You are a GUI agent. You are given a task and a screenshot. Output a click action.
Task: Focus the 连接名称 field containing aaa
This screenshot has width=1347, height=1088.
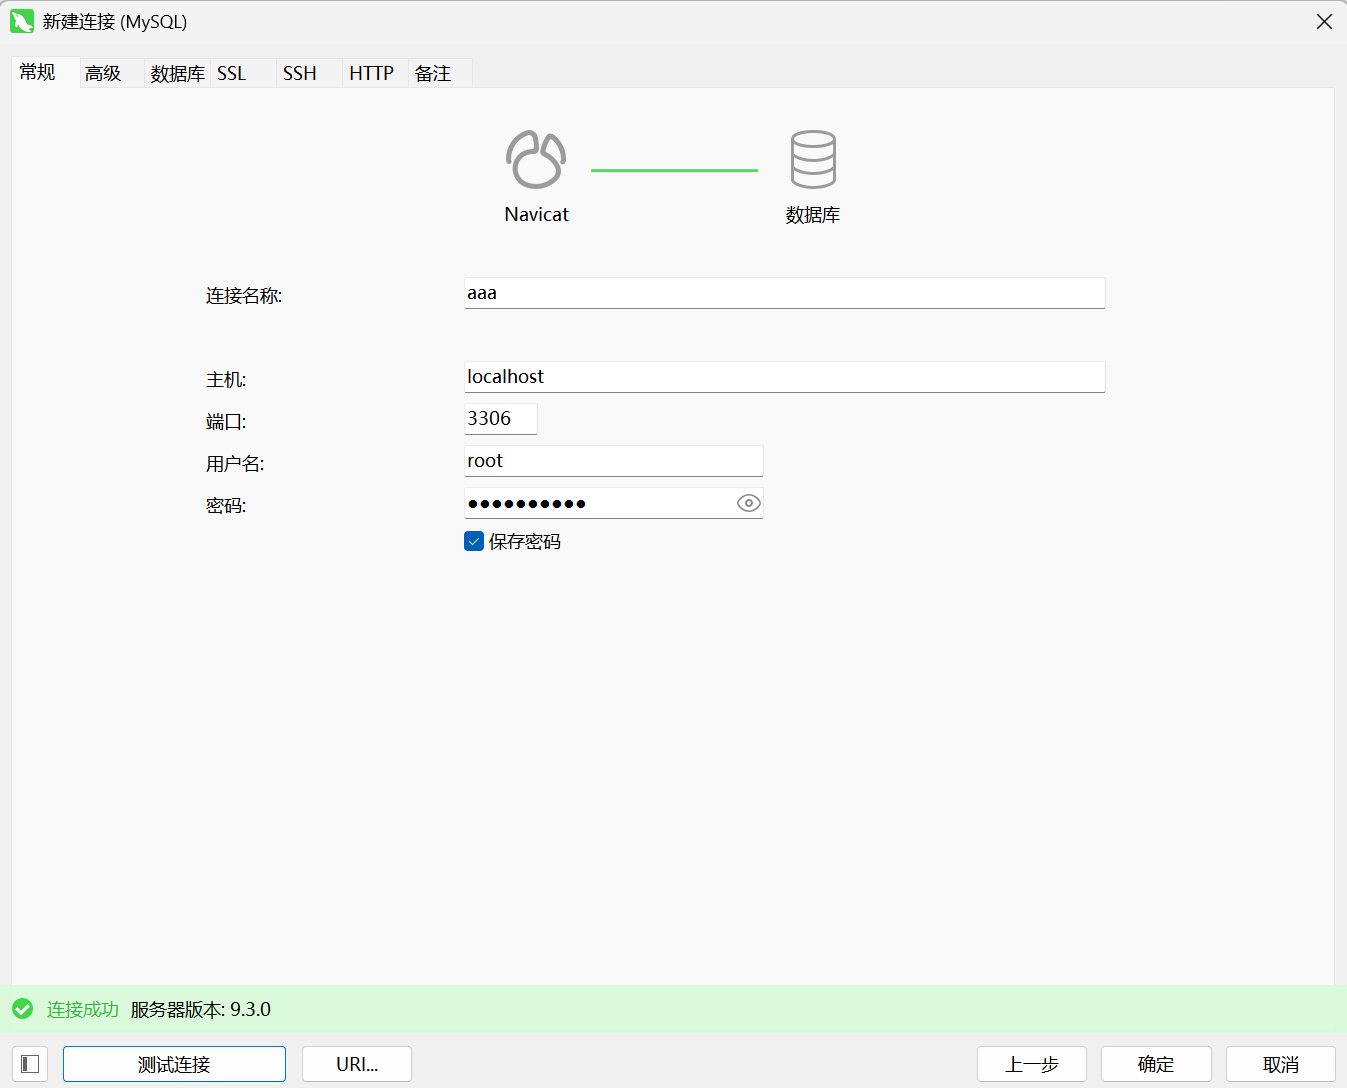pyautogui.click(x=785, y=293)
